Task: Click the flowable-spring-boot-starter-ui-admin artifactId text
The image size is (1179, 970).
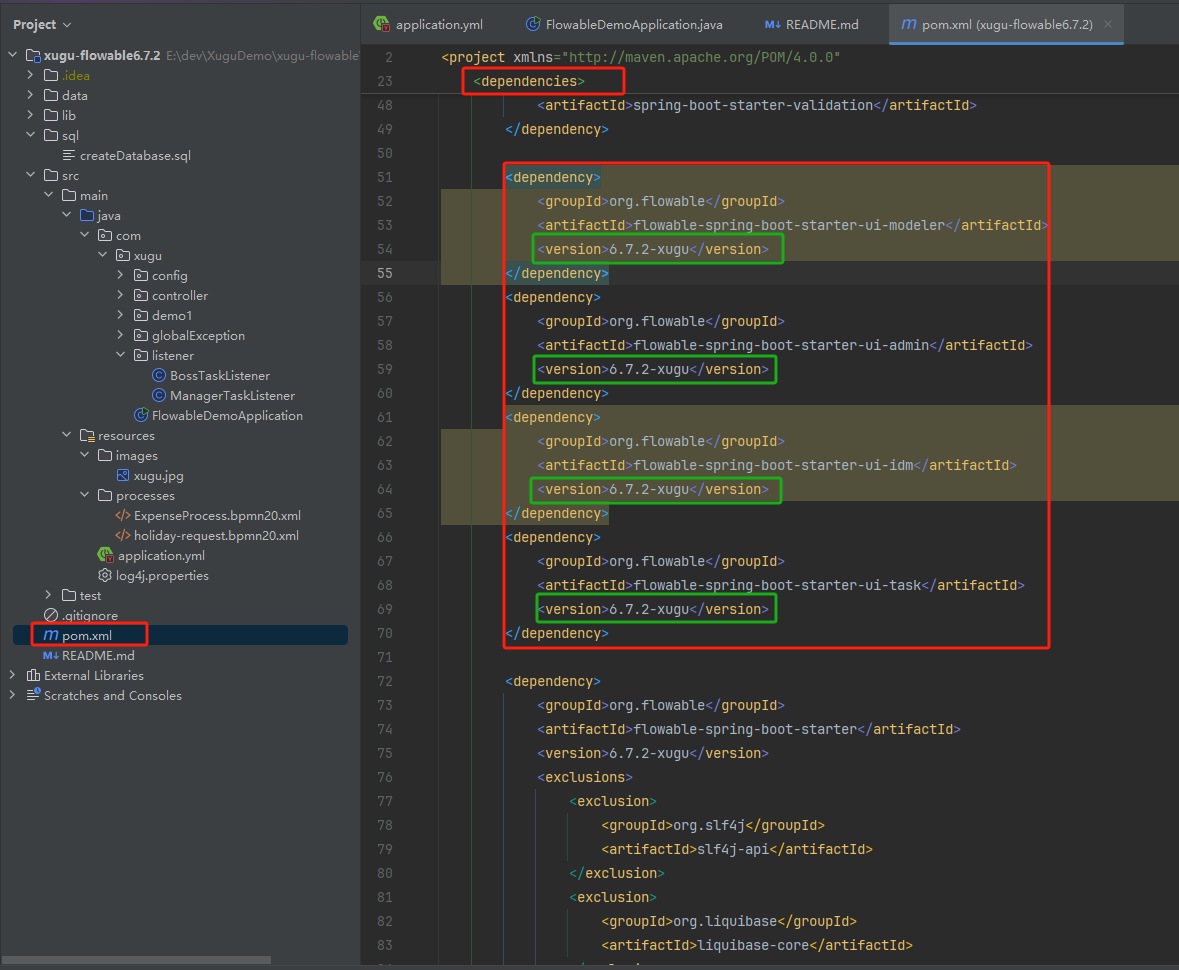Action: (x=781, y=345)
